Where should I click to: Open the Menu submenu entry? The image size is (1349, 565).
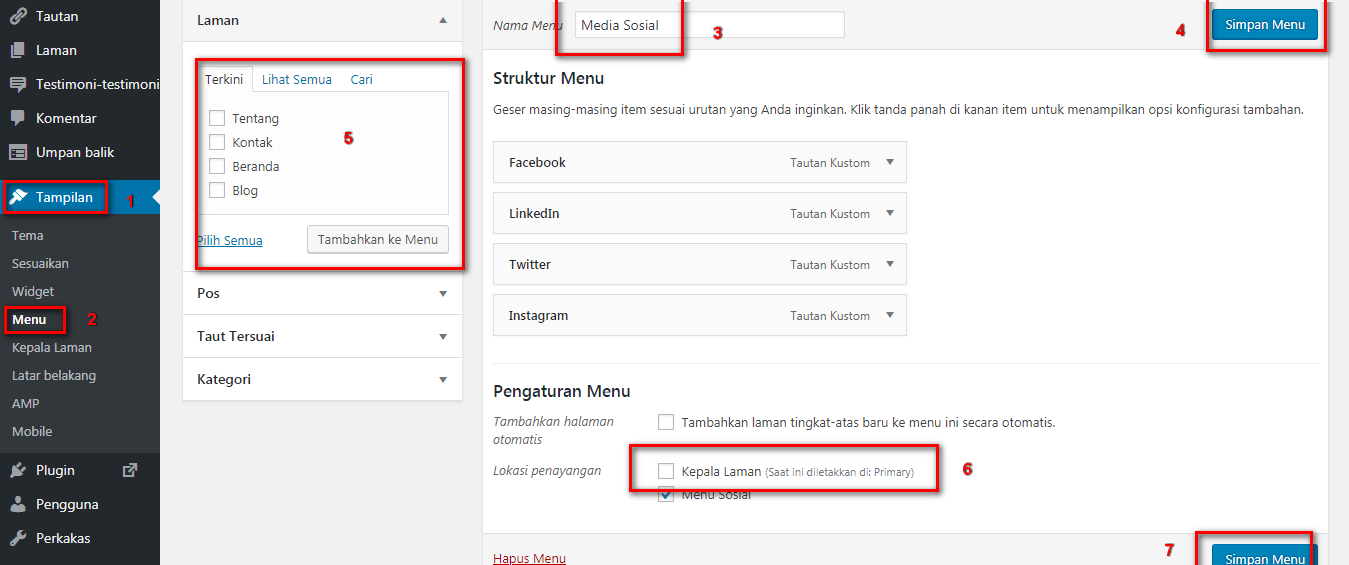(29, 320)
